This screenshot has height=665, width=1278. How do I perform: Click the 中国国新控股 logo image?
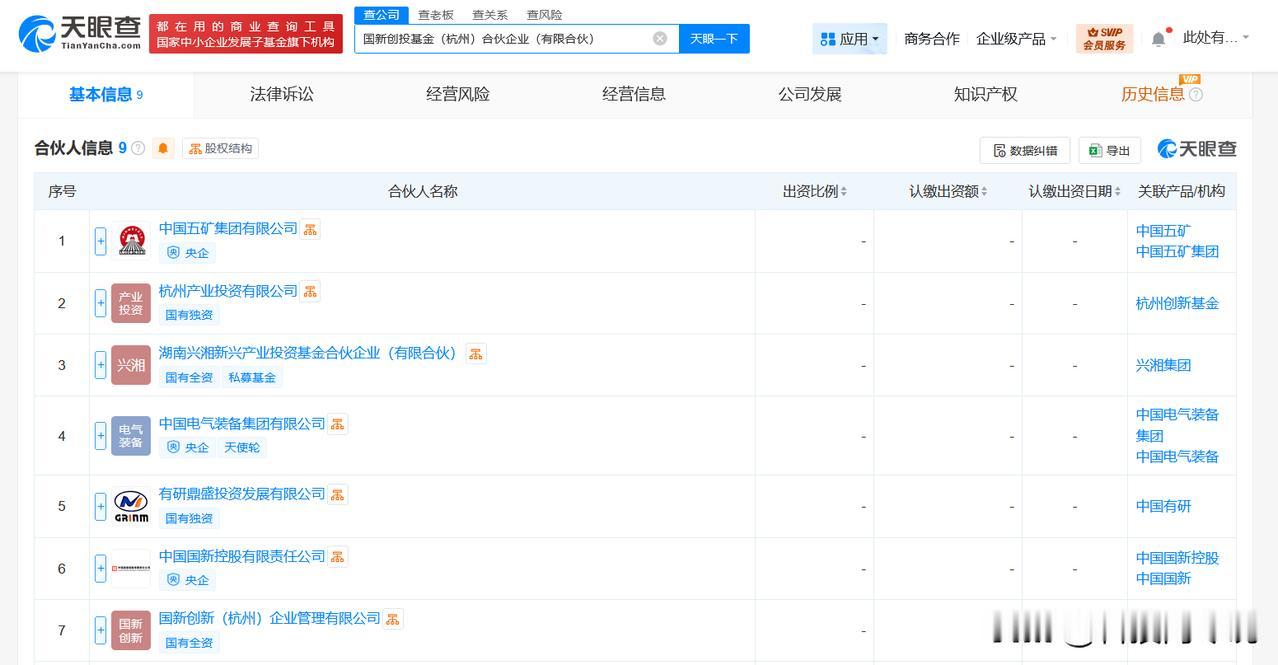(x=131, y=568)
